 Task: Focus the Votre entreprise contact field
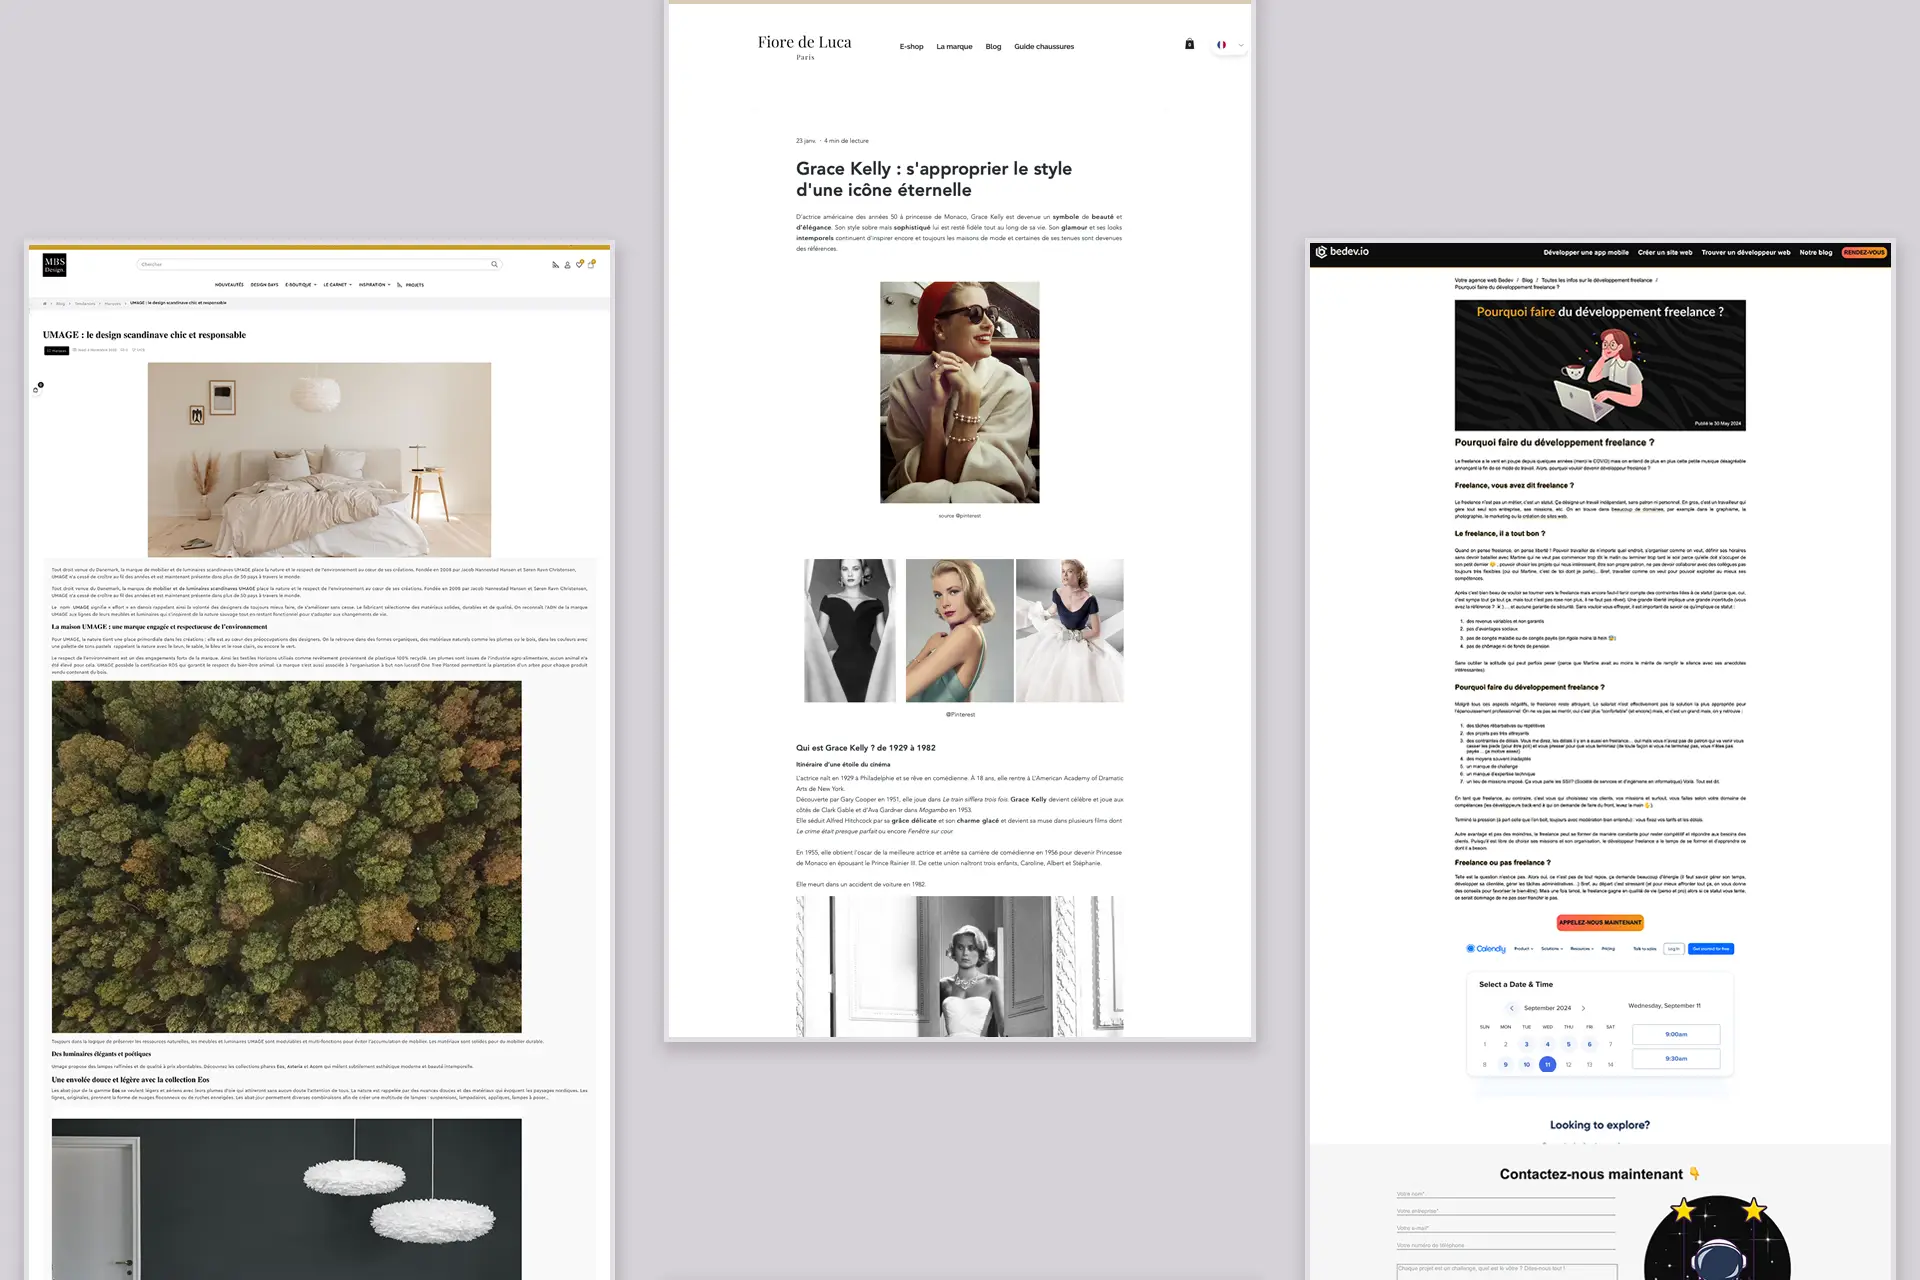click(x=1506, y=1211)
